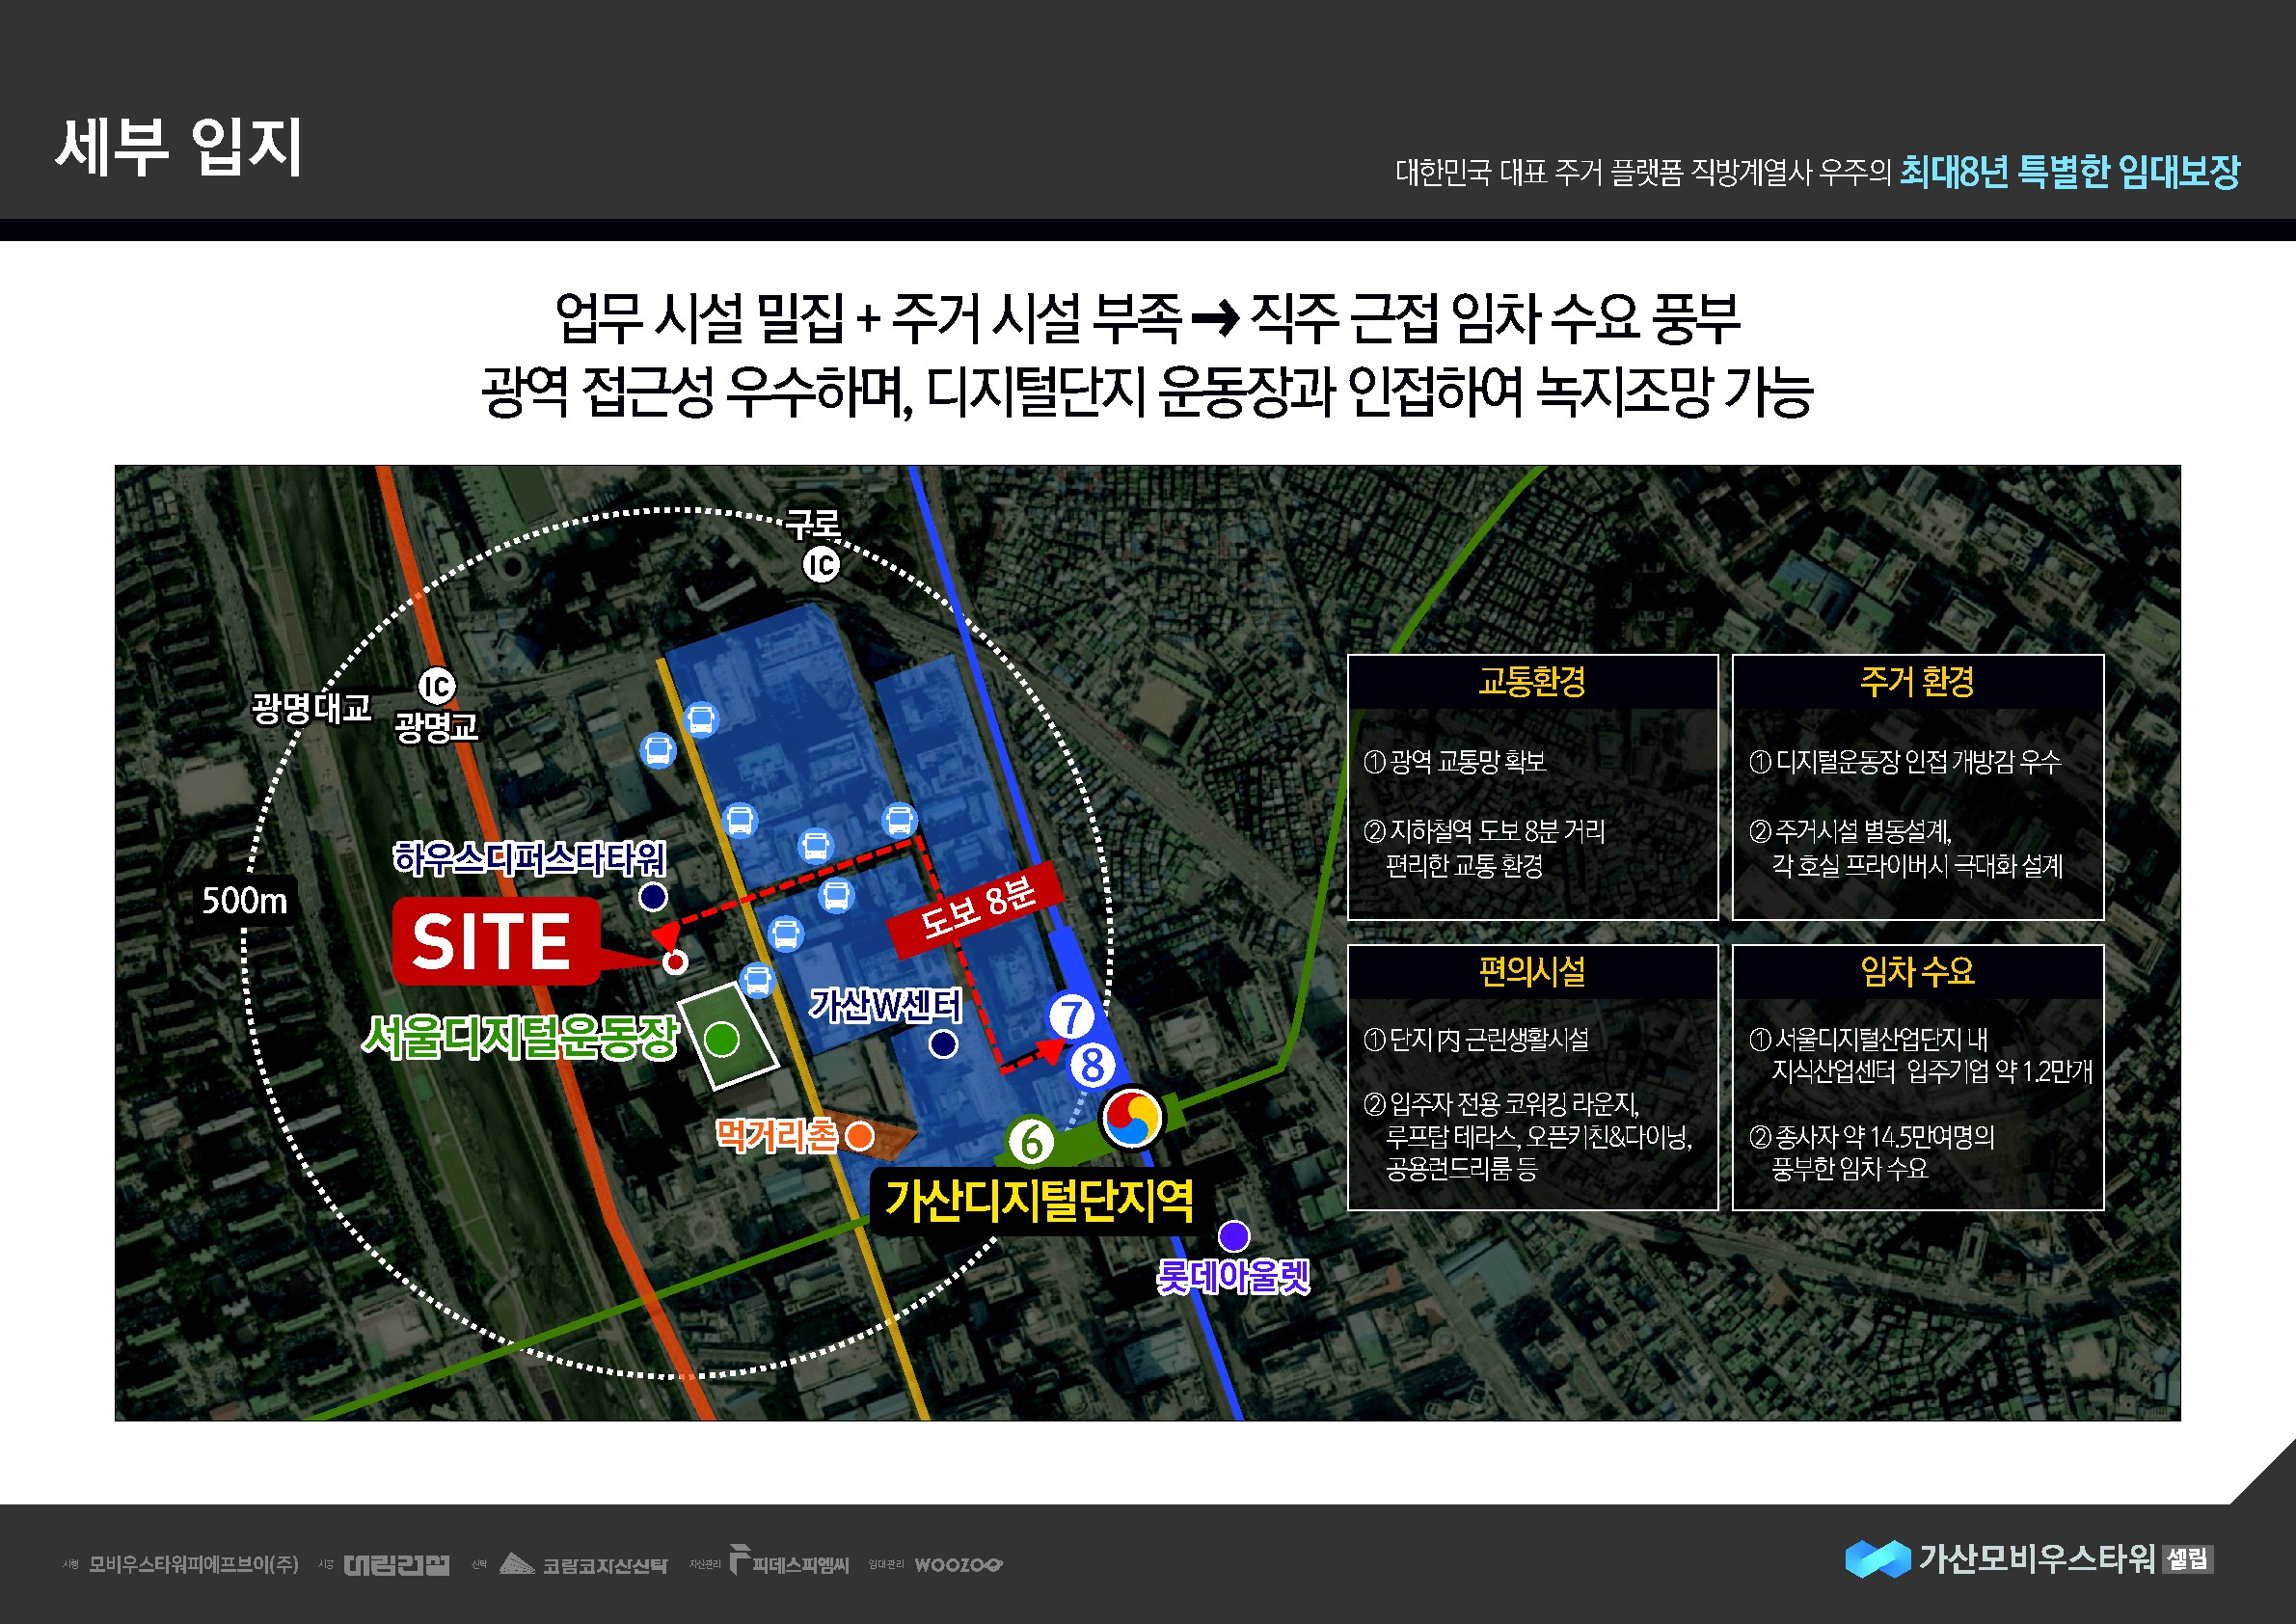Click the blue number 7 circle

[x=1071, y=1017]
